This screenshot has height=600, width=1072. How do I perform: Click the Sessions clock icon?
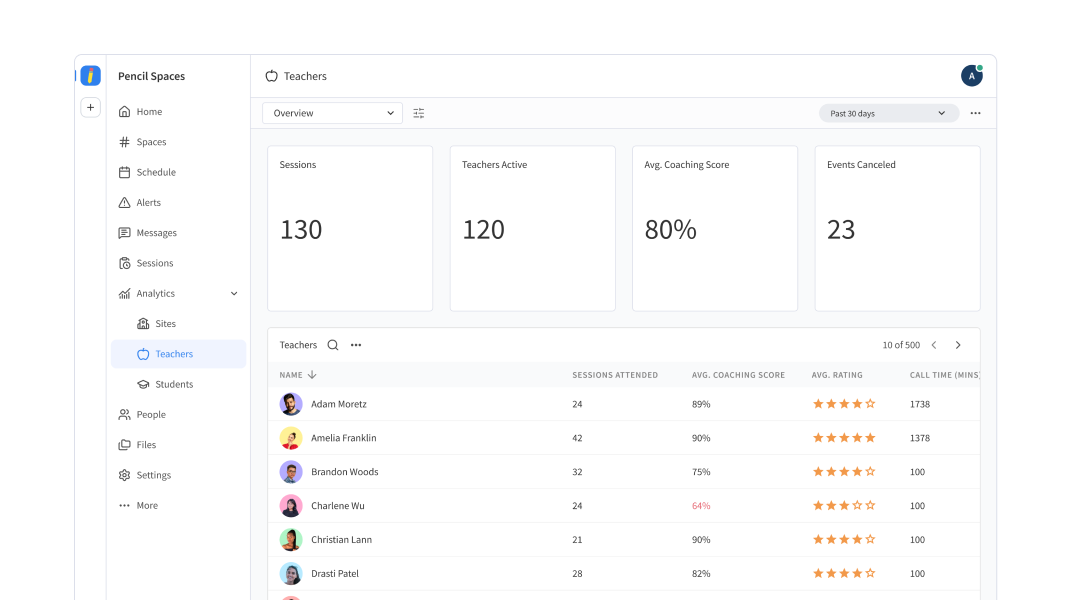124,263
